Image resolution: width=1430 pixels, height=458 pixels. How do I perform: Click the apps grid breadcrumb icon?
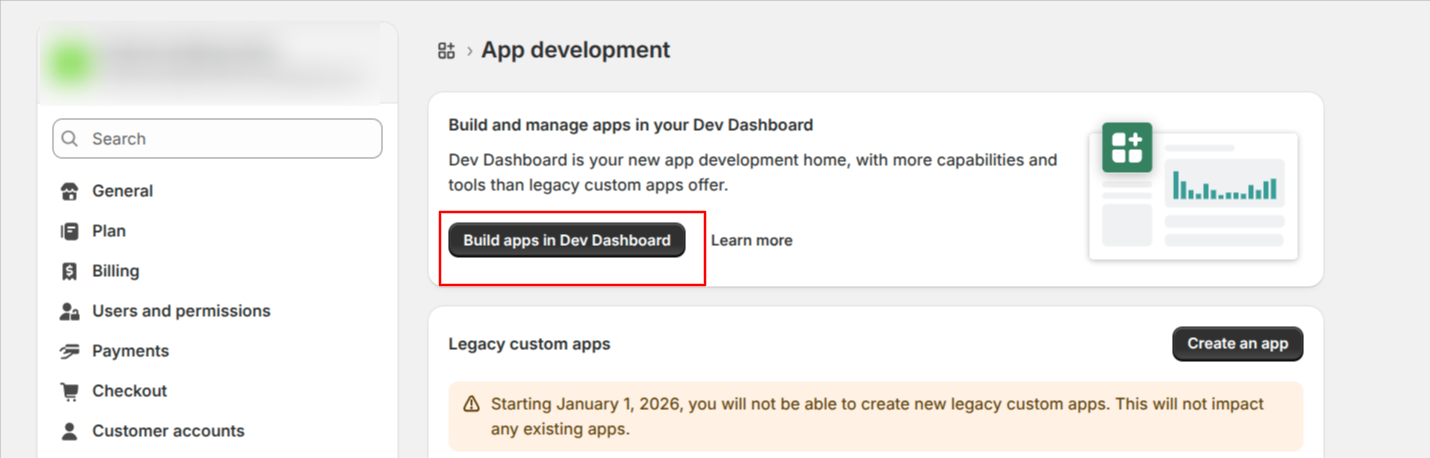click(x=447, y=51)
